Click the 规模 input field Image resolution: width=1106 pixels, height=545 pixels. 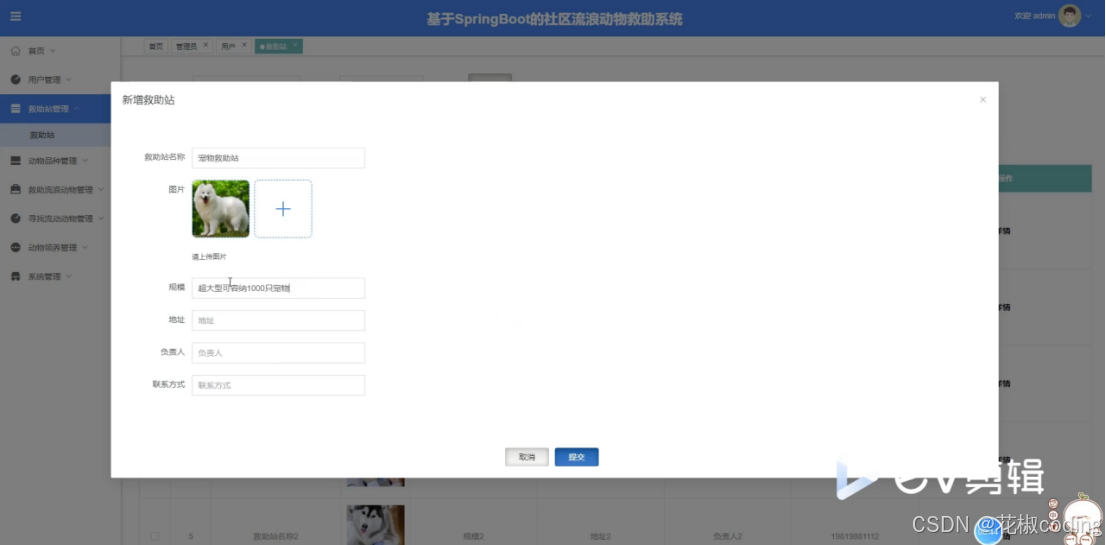pos(278,288)
